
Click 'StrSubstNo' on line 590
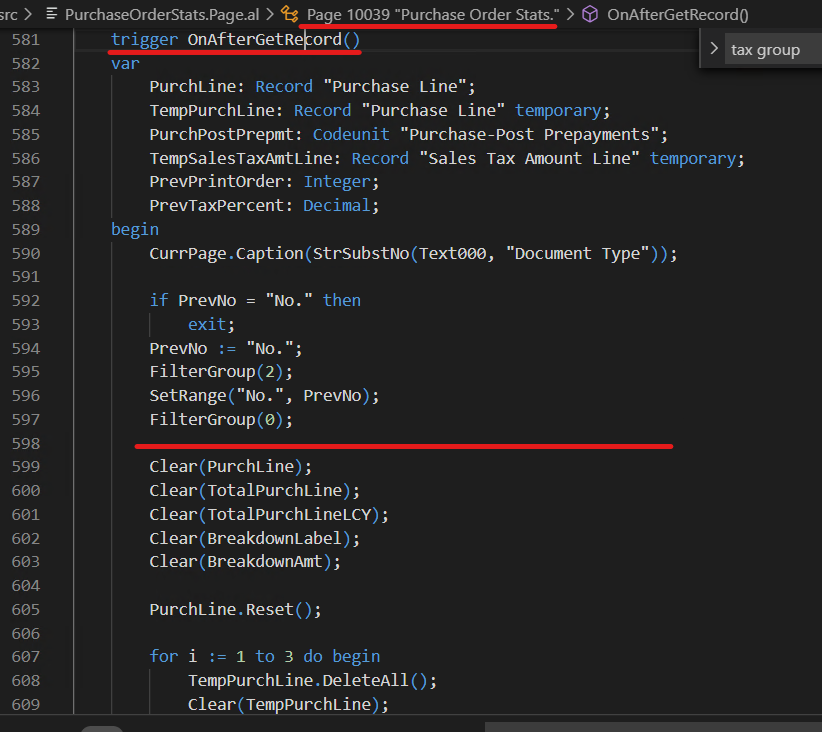tap(361, 254)
